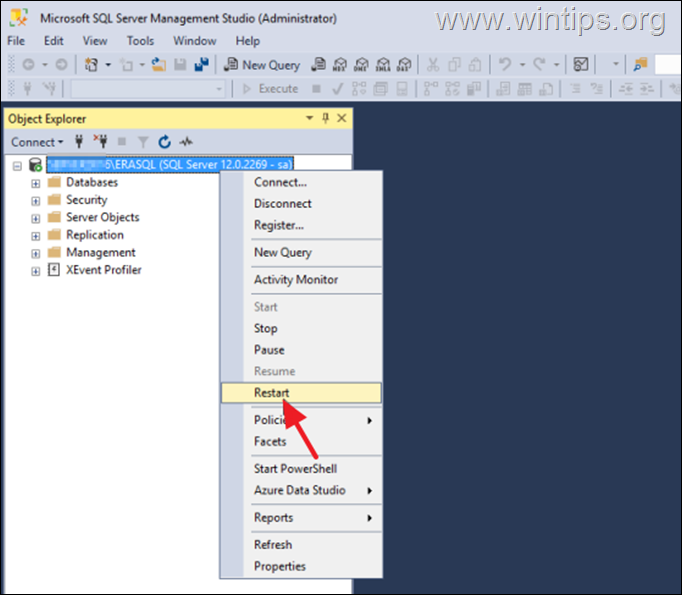Expand the Replication folder

coord(35,236)
